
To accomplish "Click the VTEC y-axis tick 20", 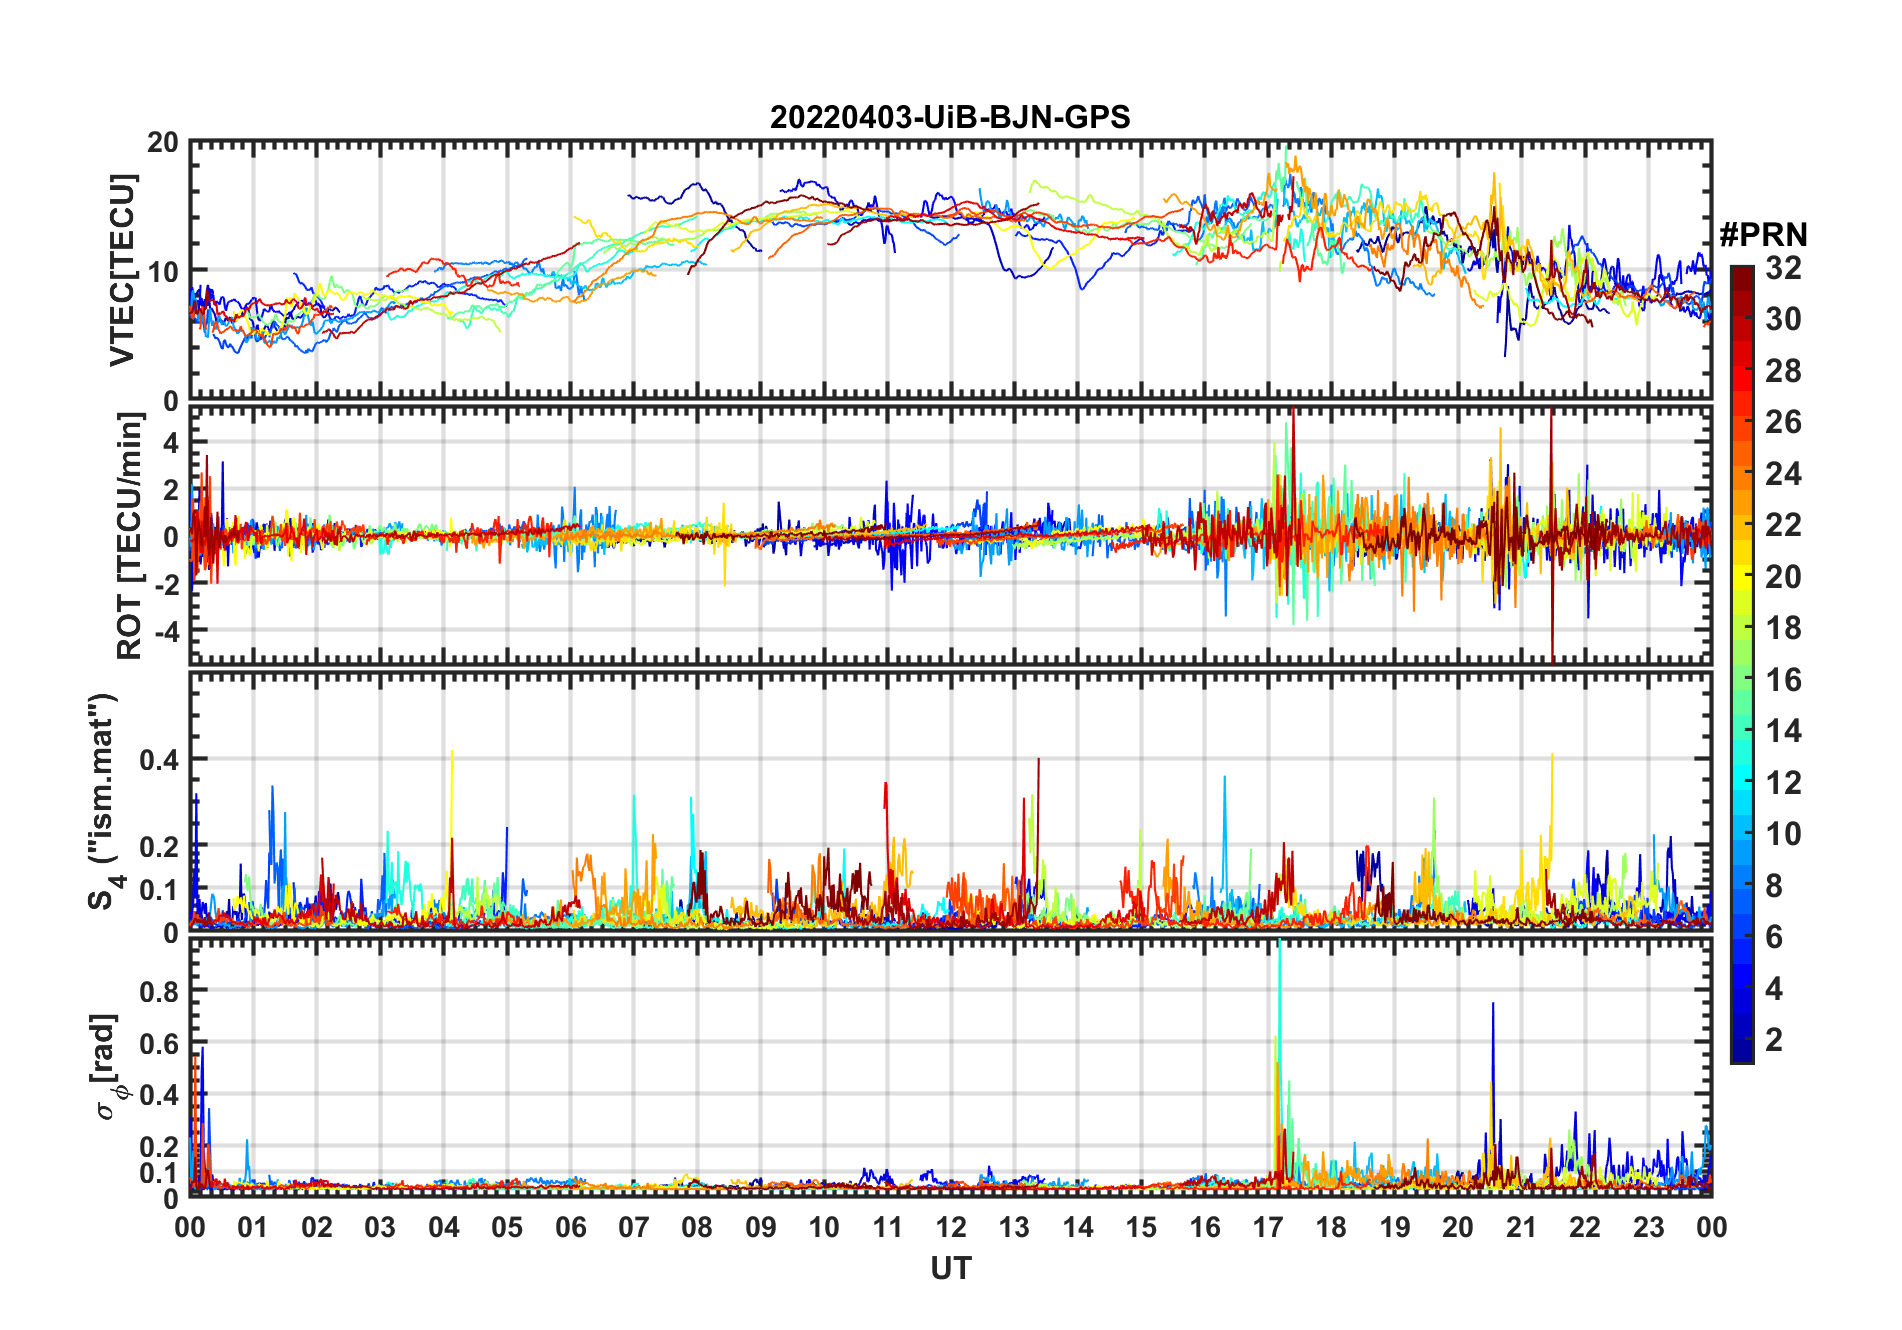I will [x=163, y=143].
